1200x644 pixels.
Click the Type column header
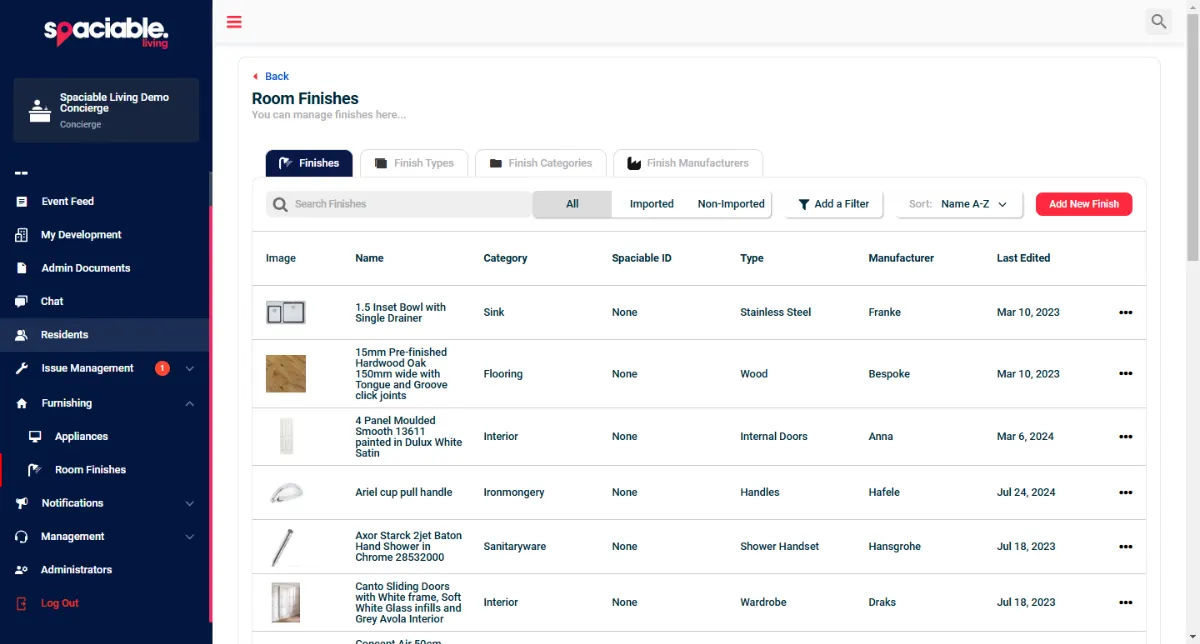pyautogui.click(x=752, y=258)
